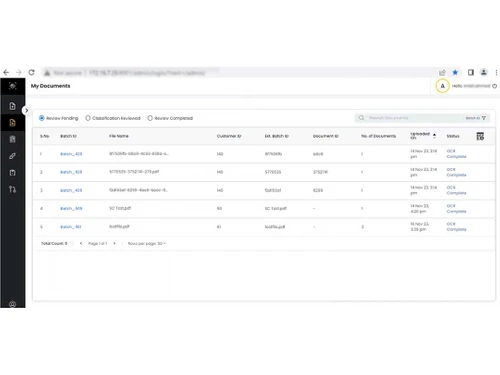Click the Total Count label in footer
Image resolution: width=500 pixels, height=375 pixels.
point(54,243)
